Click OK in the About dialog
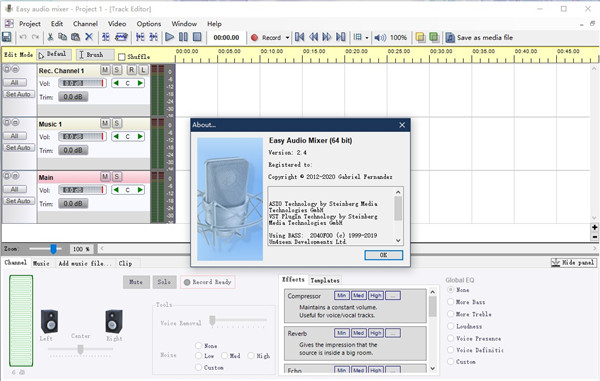 [x=383, y=255]
